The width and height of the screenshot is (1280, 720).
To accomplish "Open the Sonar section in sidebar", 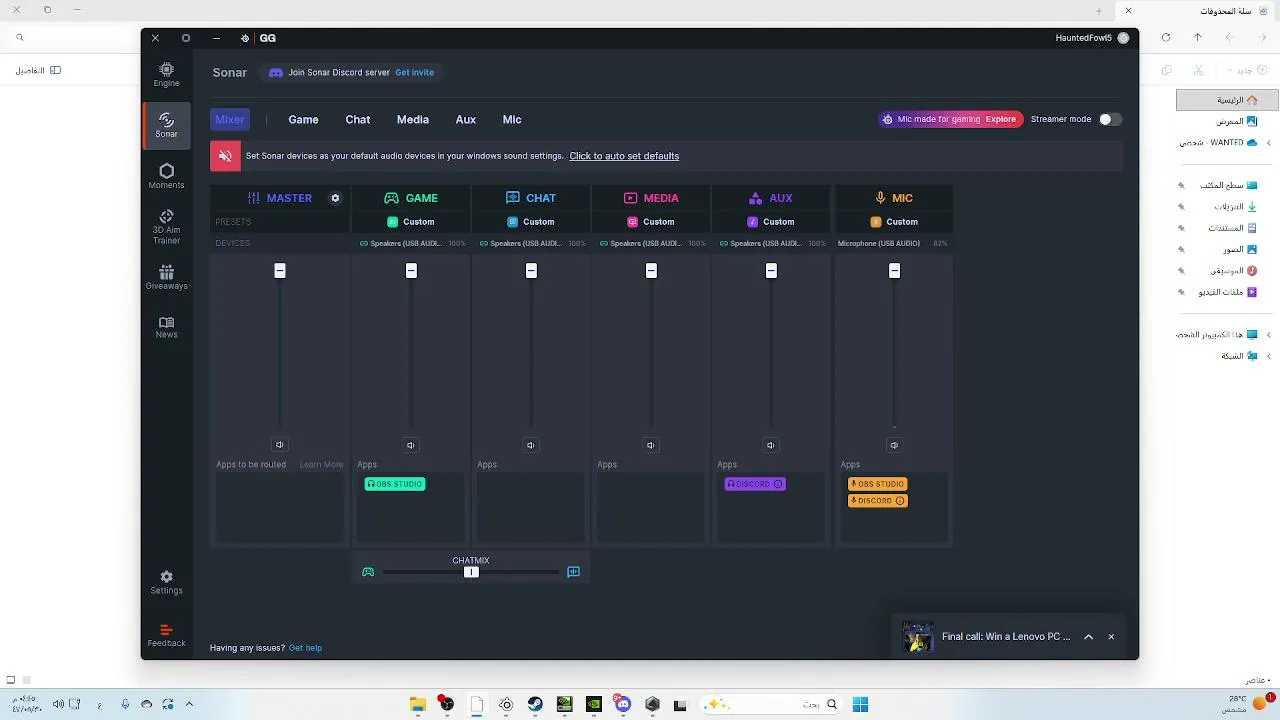I will (x=166, y=125).
